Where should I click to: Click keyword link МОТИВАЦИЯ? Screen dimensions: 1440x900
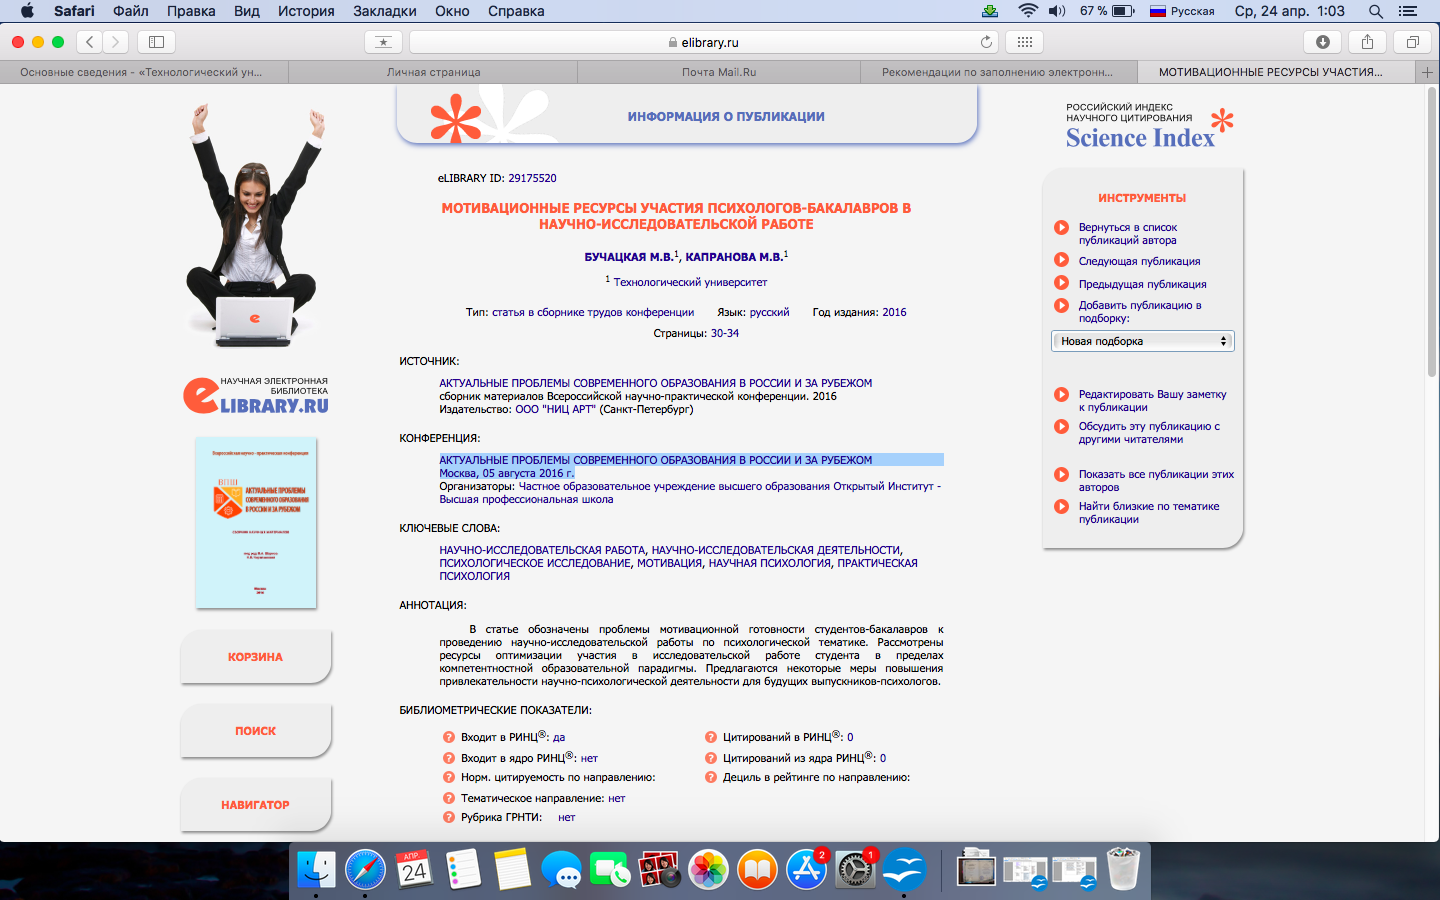point(669,563)
